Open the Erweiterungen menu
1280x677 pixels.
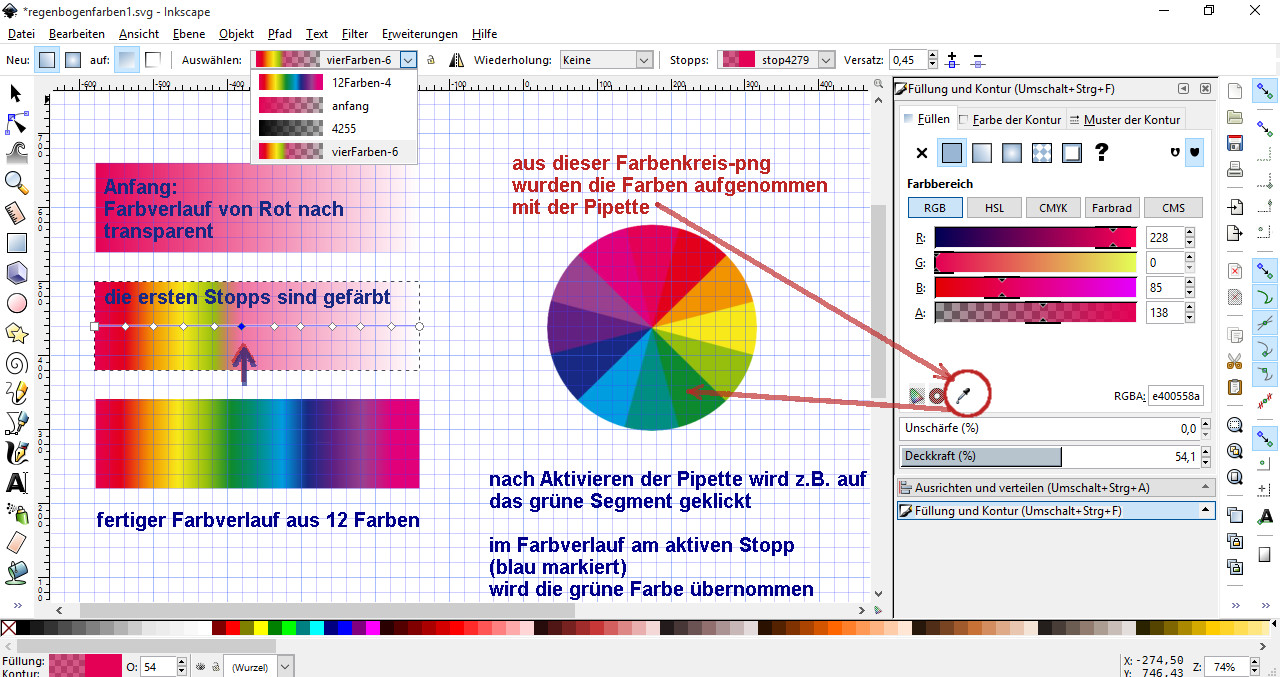[x=420, y=34]
